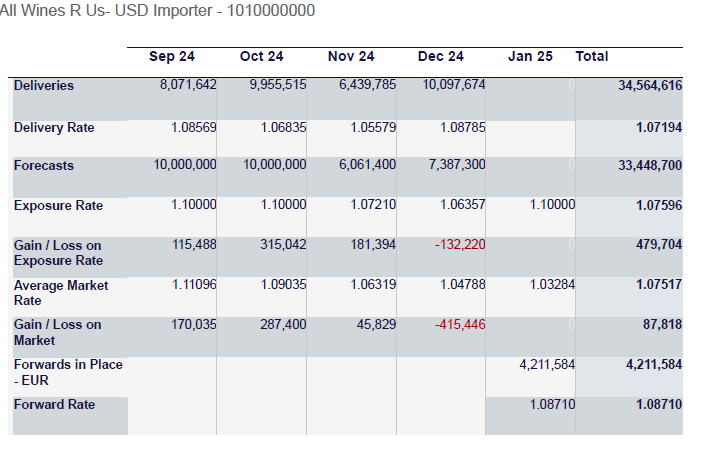Screen dimensions: 709x453
Task: Click the Forward Rate row label
Action: click(54, 404)
